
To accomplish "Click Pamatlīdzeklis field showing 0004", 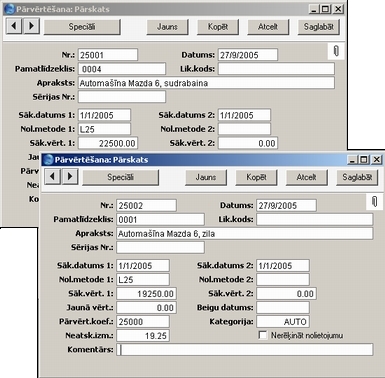I will 122,69.
